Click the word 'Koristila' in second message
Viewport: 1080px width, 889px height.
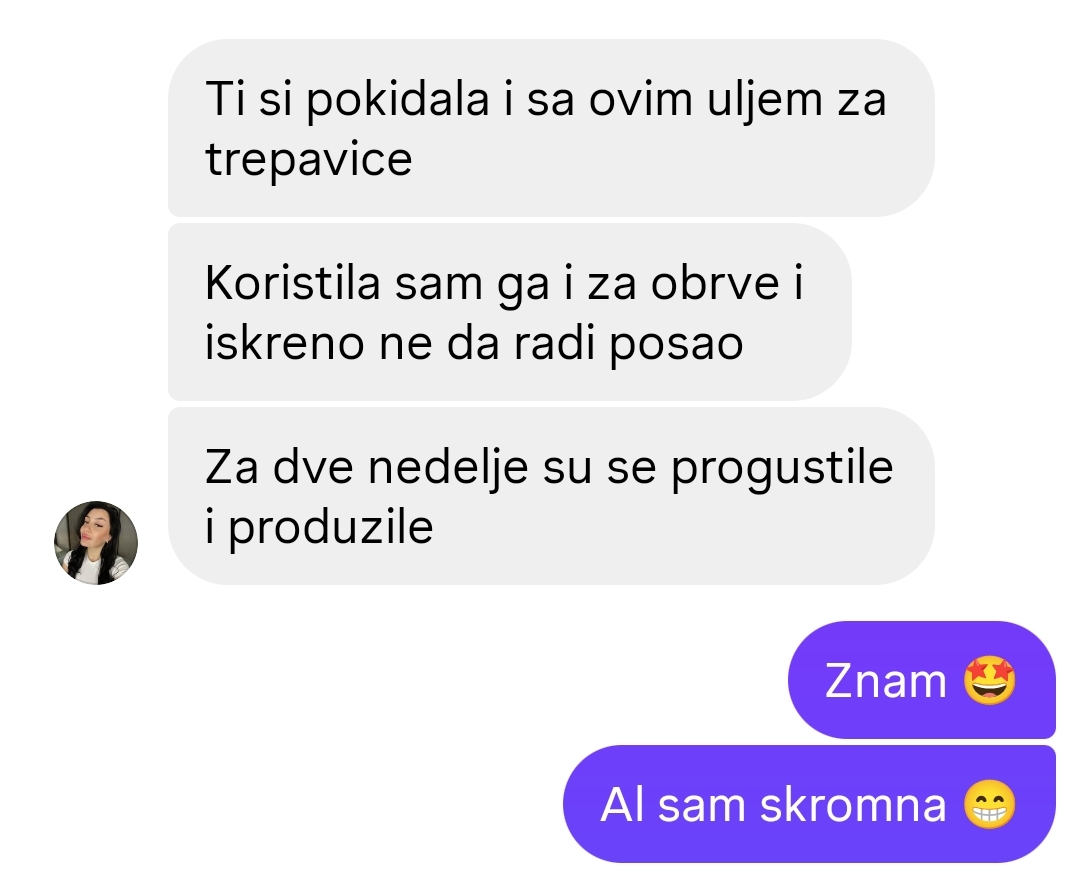coord(292,283)
